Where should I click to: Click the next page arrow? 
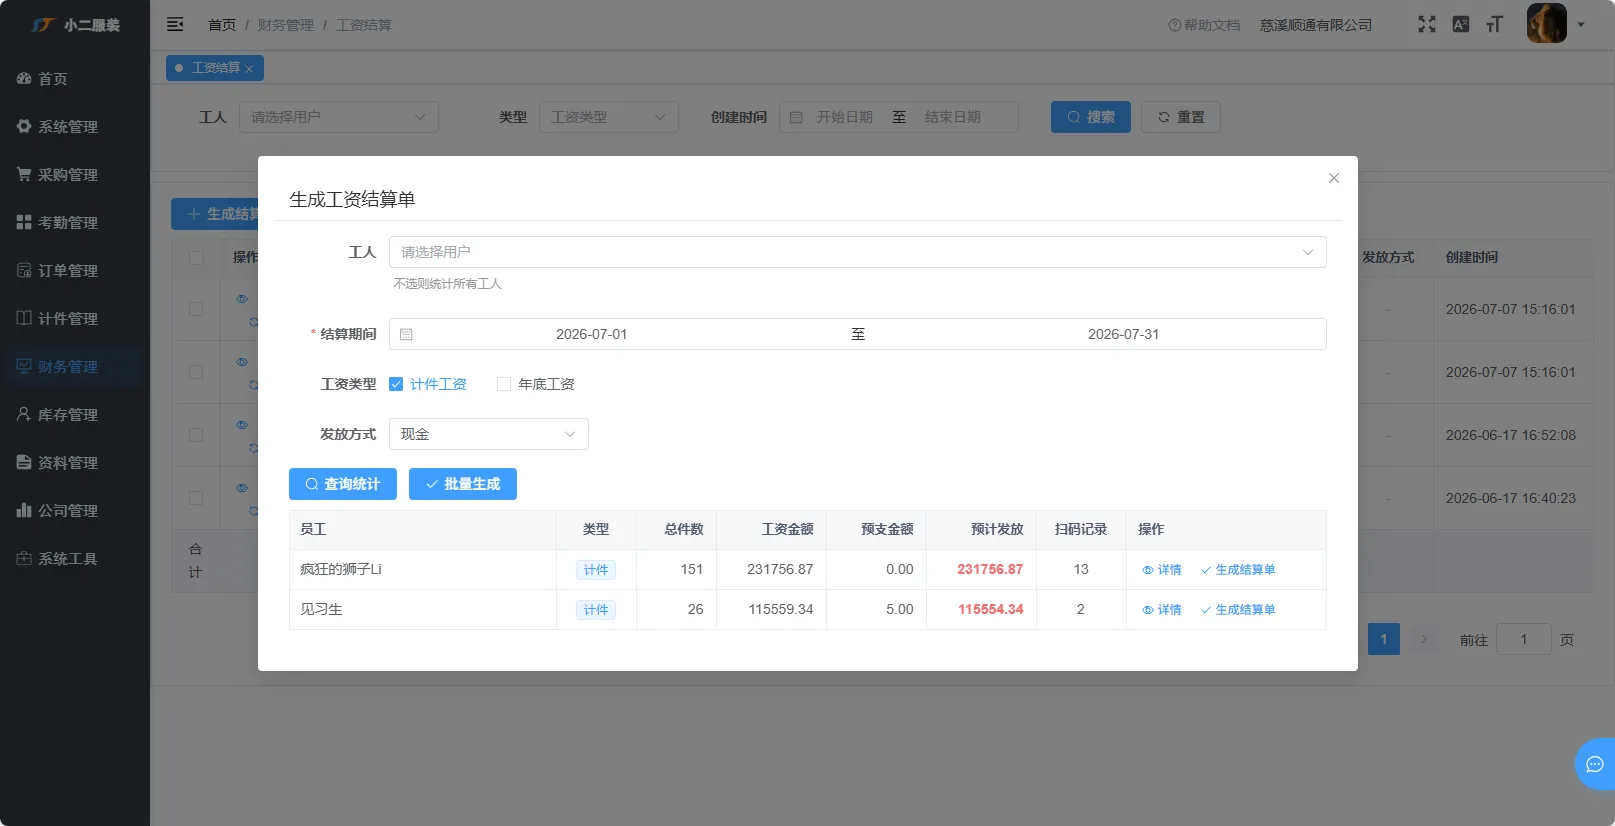pyautogui.click(x=1424, y=639)
